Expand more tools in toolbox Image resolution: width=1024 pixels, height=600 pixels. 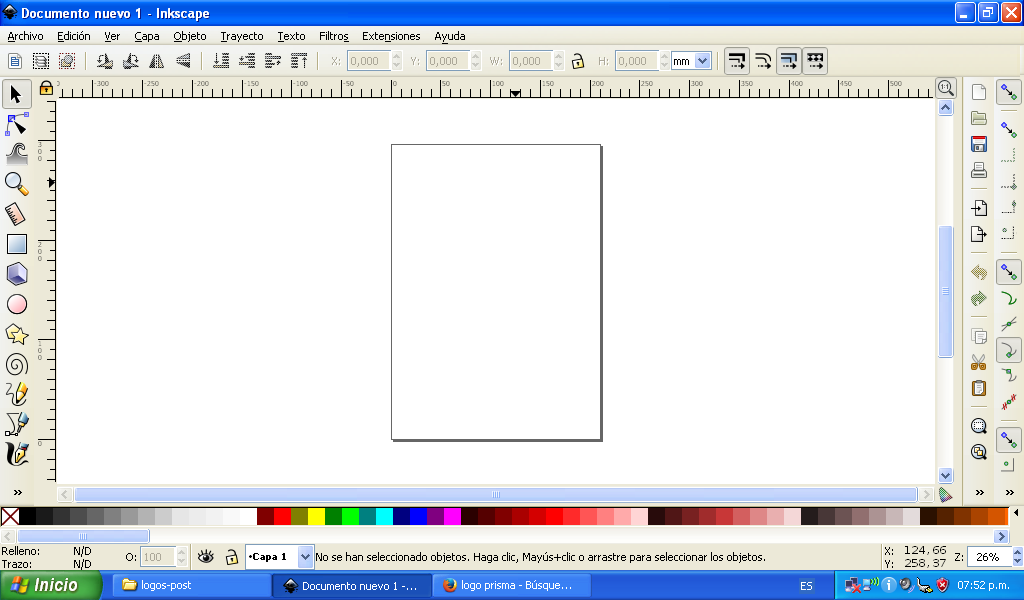(x=18, y=492)
